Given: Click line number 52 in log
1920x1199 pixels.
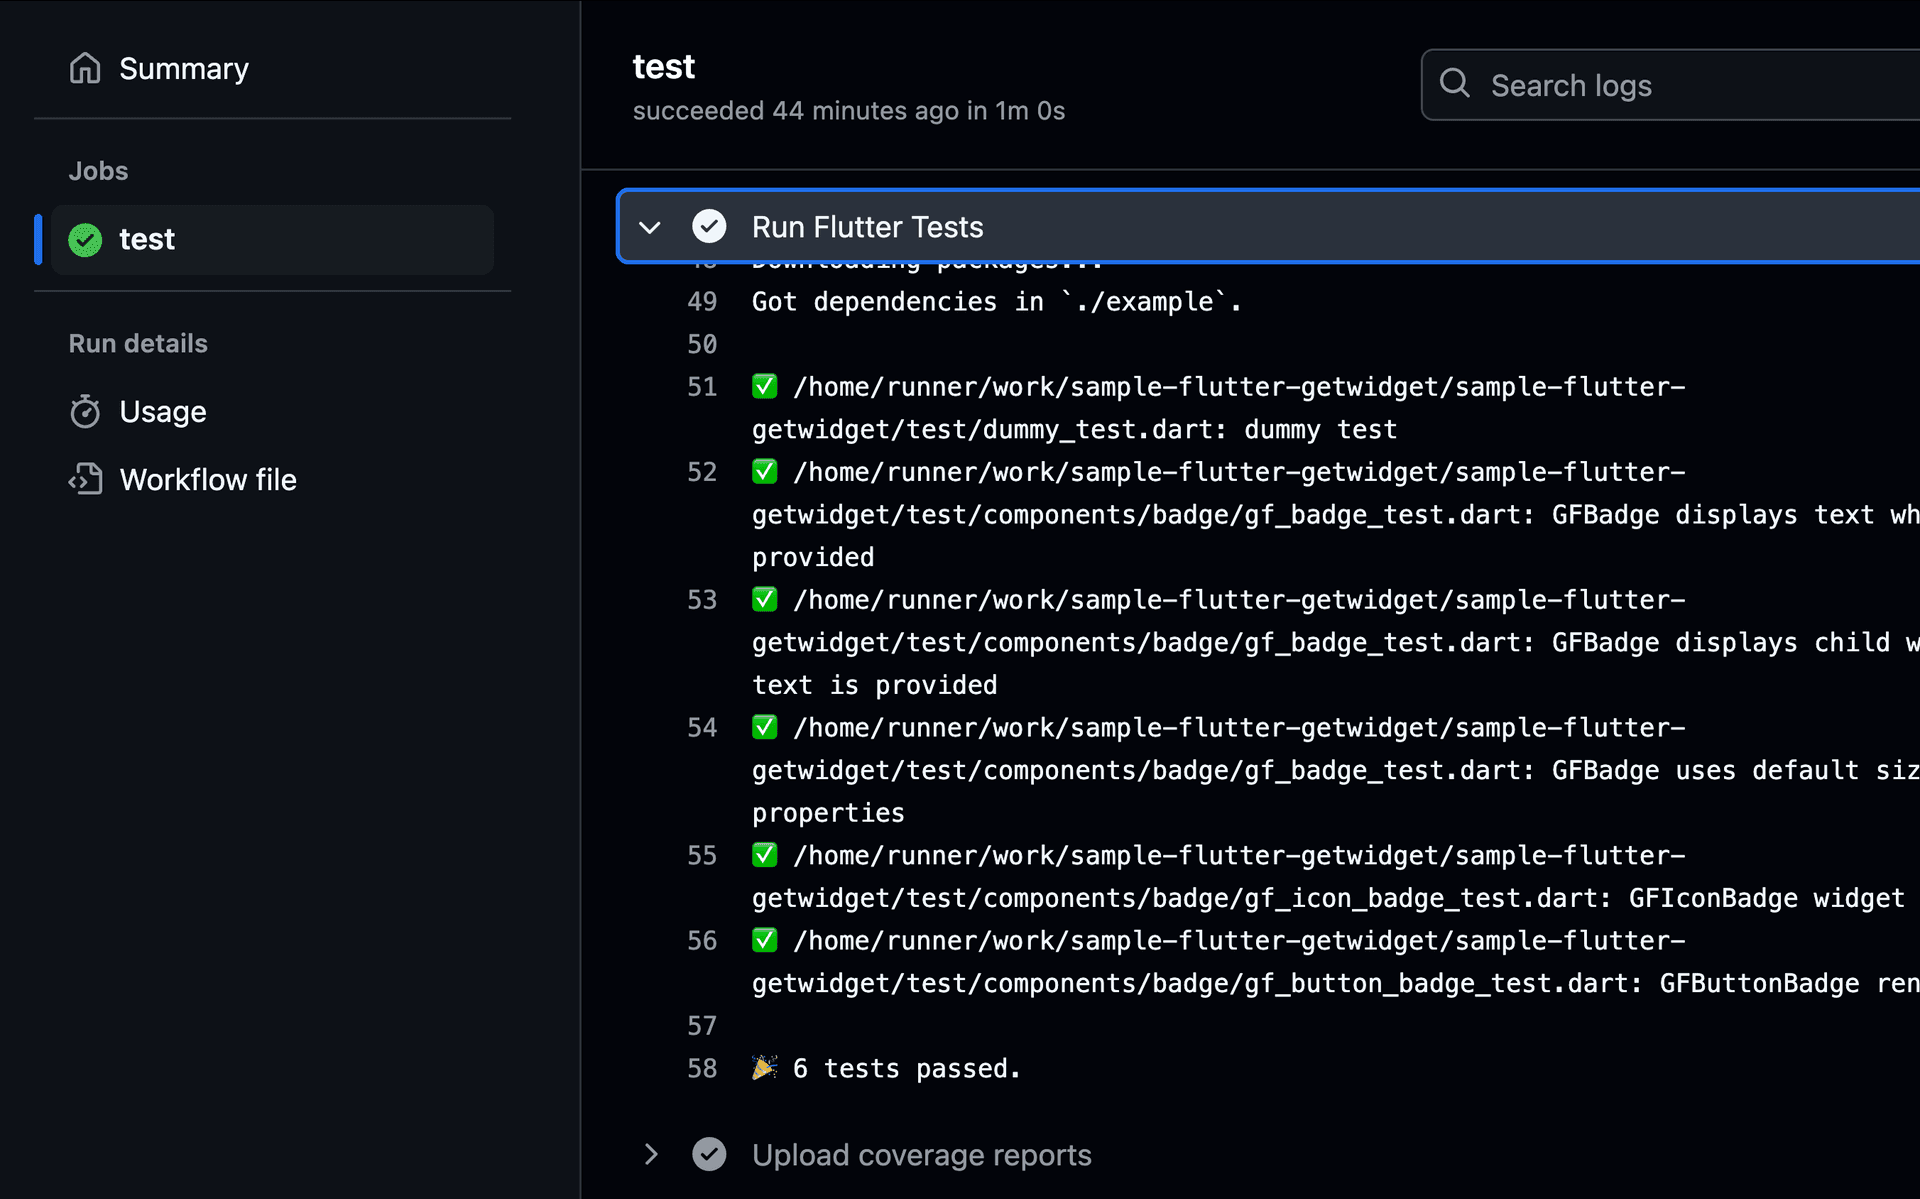Looking at the screenshot, I should [702, 472].
